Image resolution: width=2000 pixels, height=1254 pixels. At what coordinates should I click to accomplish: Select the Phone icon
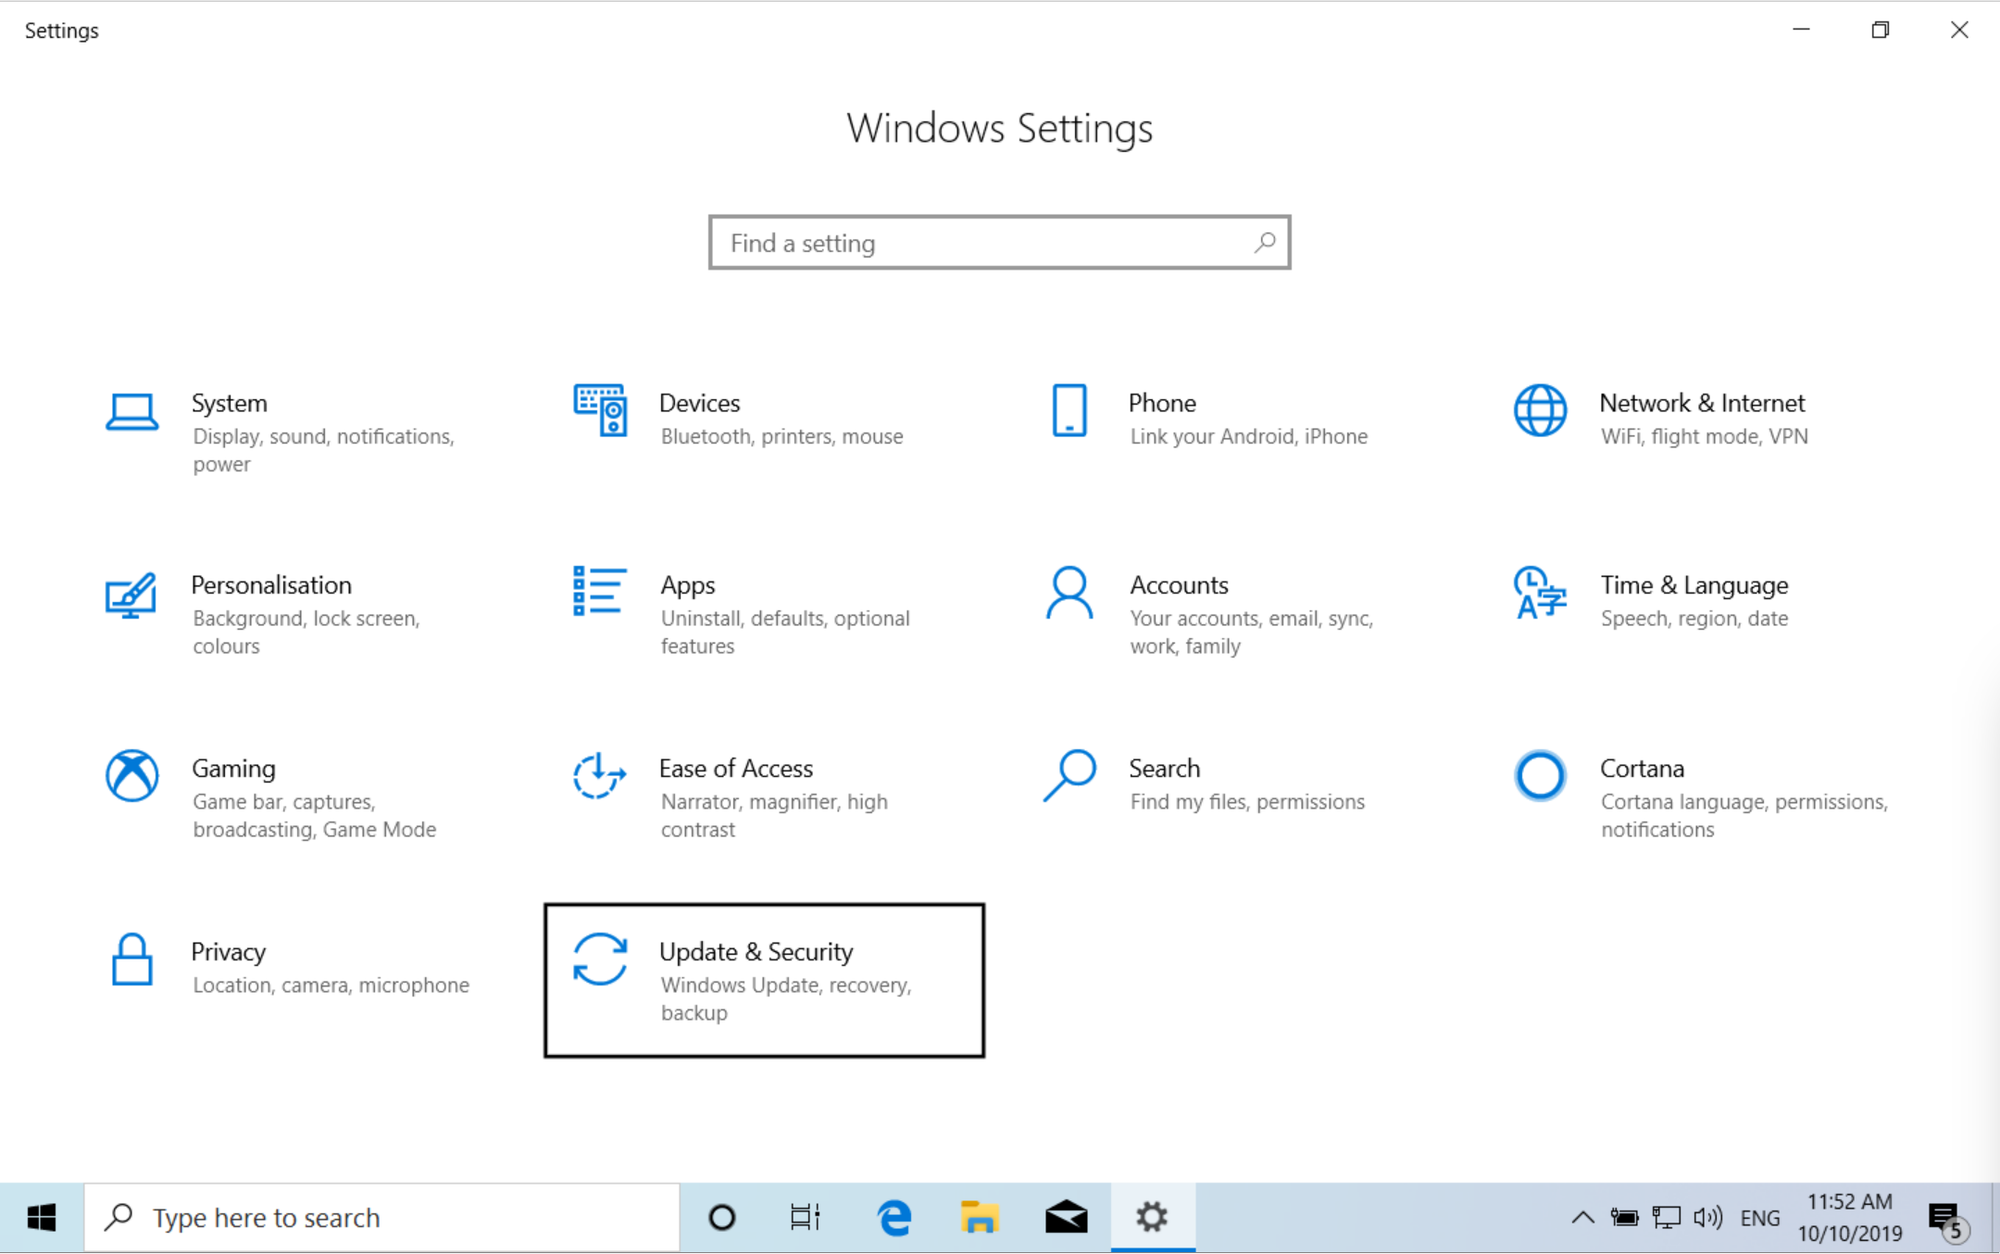[x=1069, y=410]
